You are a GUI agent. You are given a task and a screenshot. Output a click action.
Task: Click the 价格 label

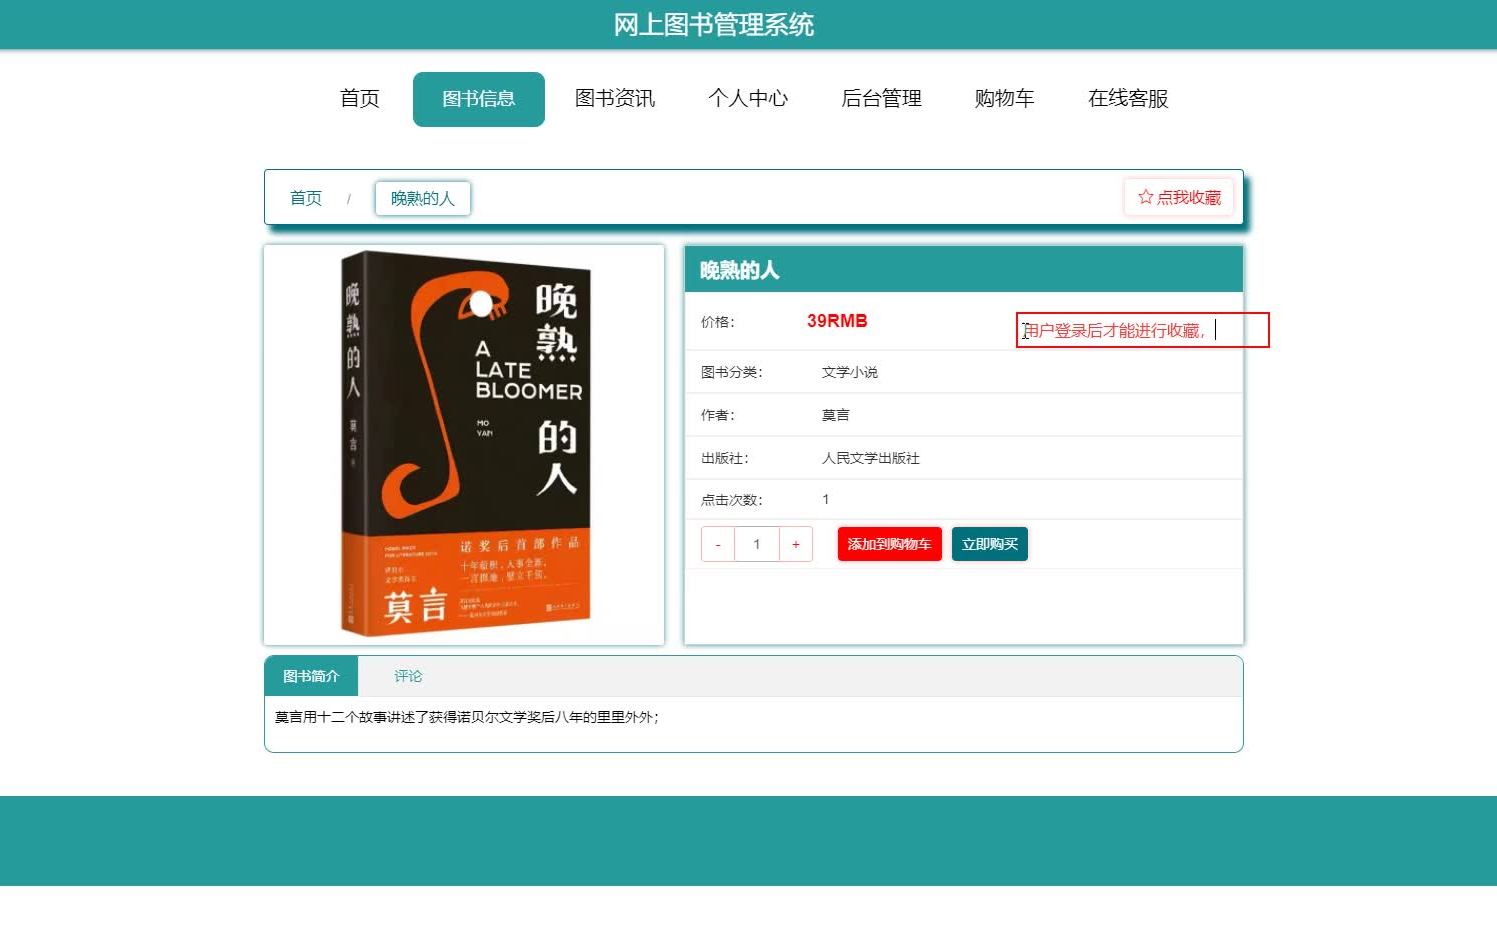pyautogui.click(x=718, y=322)
